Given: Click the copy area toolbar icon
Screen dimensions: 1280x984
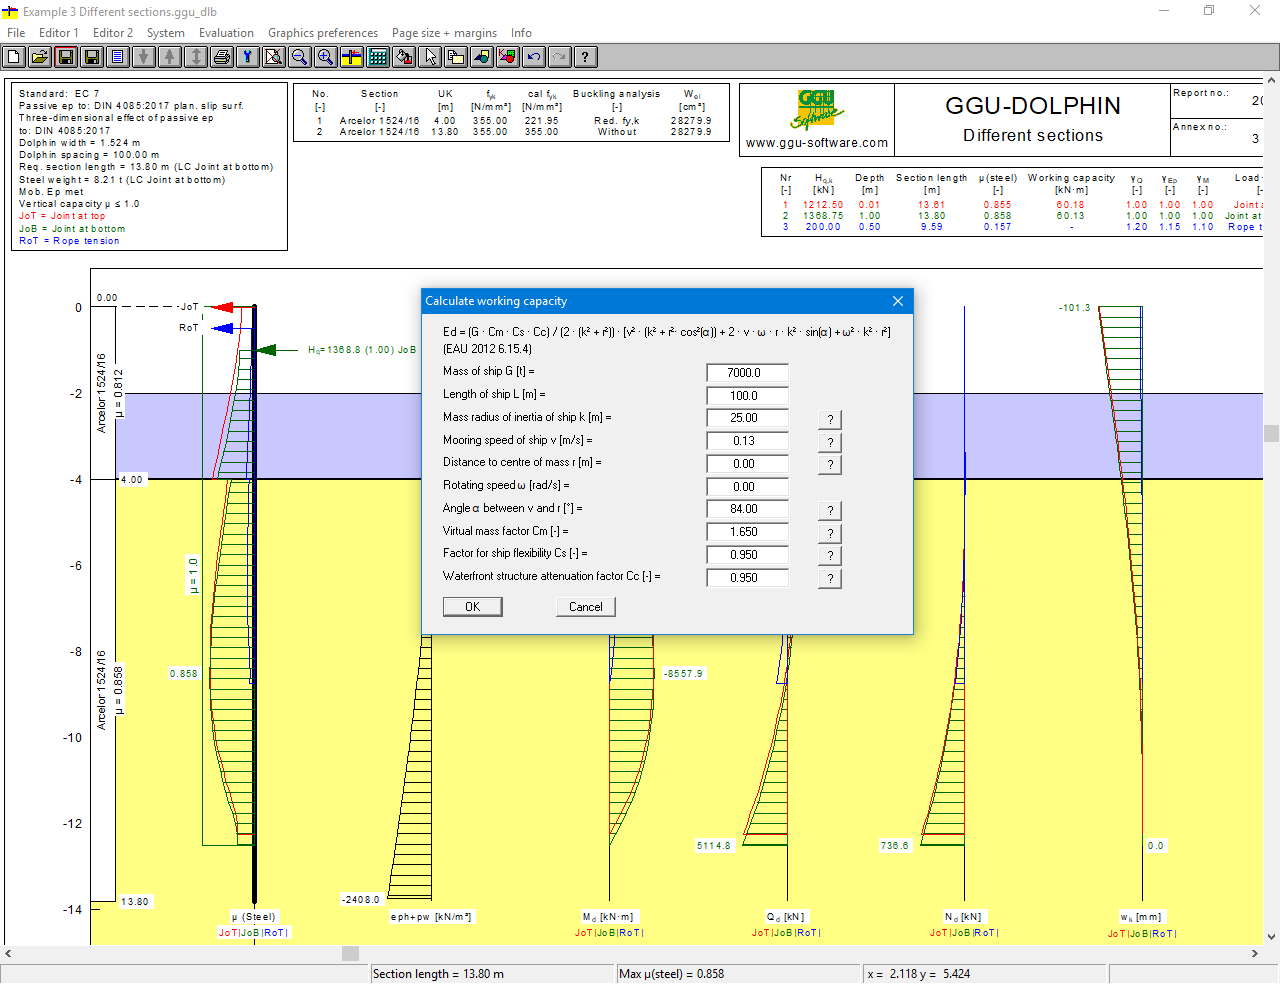Looking at the screenshot, I should [x=456, y=57].
